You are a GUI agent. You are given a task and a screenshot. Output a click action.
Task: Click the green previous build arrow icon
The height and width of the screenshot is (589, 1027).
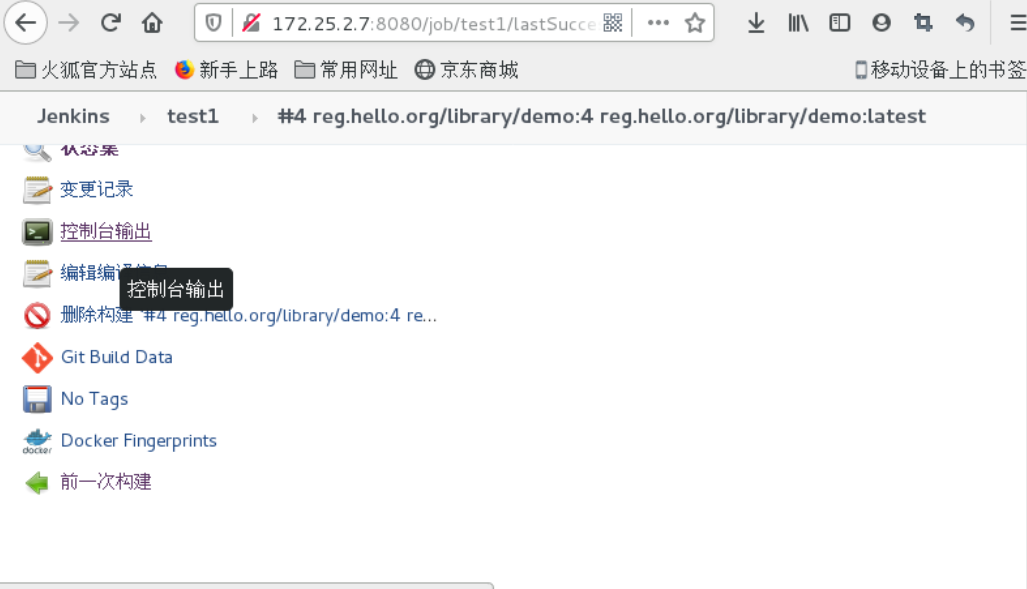pos(37,483)
